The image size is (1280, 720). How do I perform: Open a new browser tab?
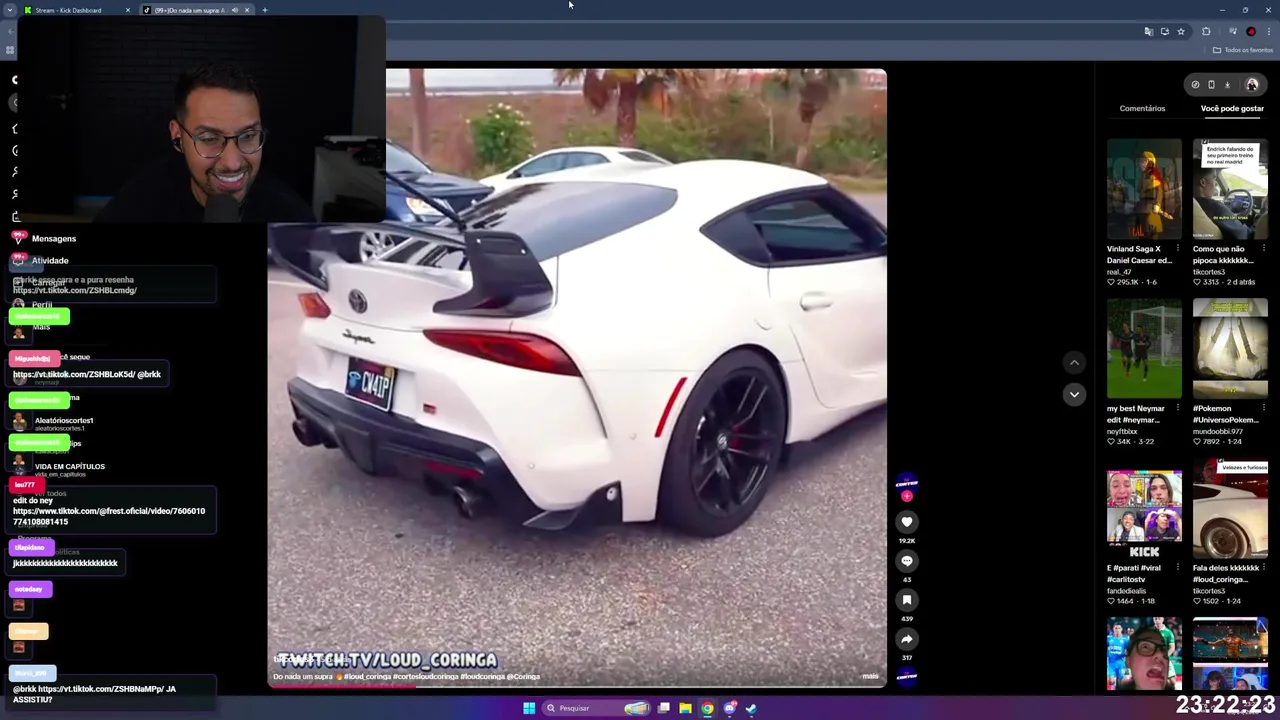tap(264, 10)
